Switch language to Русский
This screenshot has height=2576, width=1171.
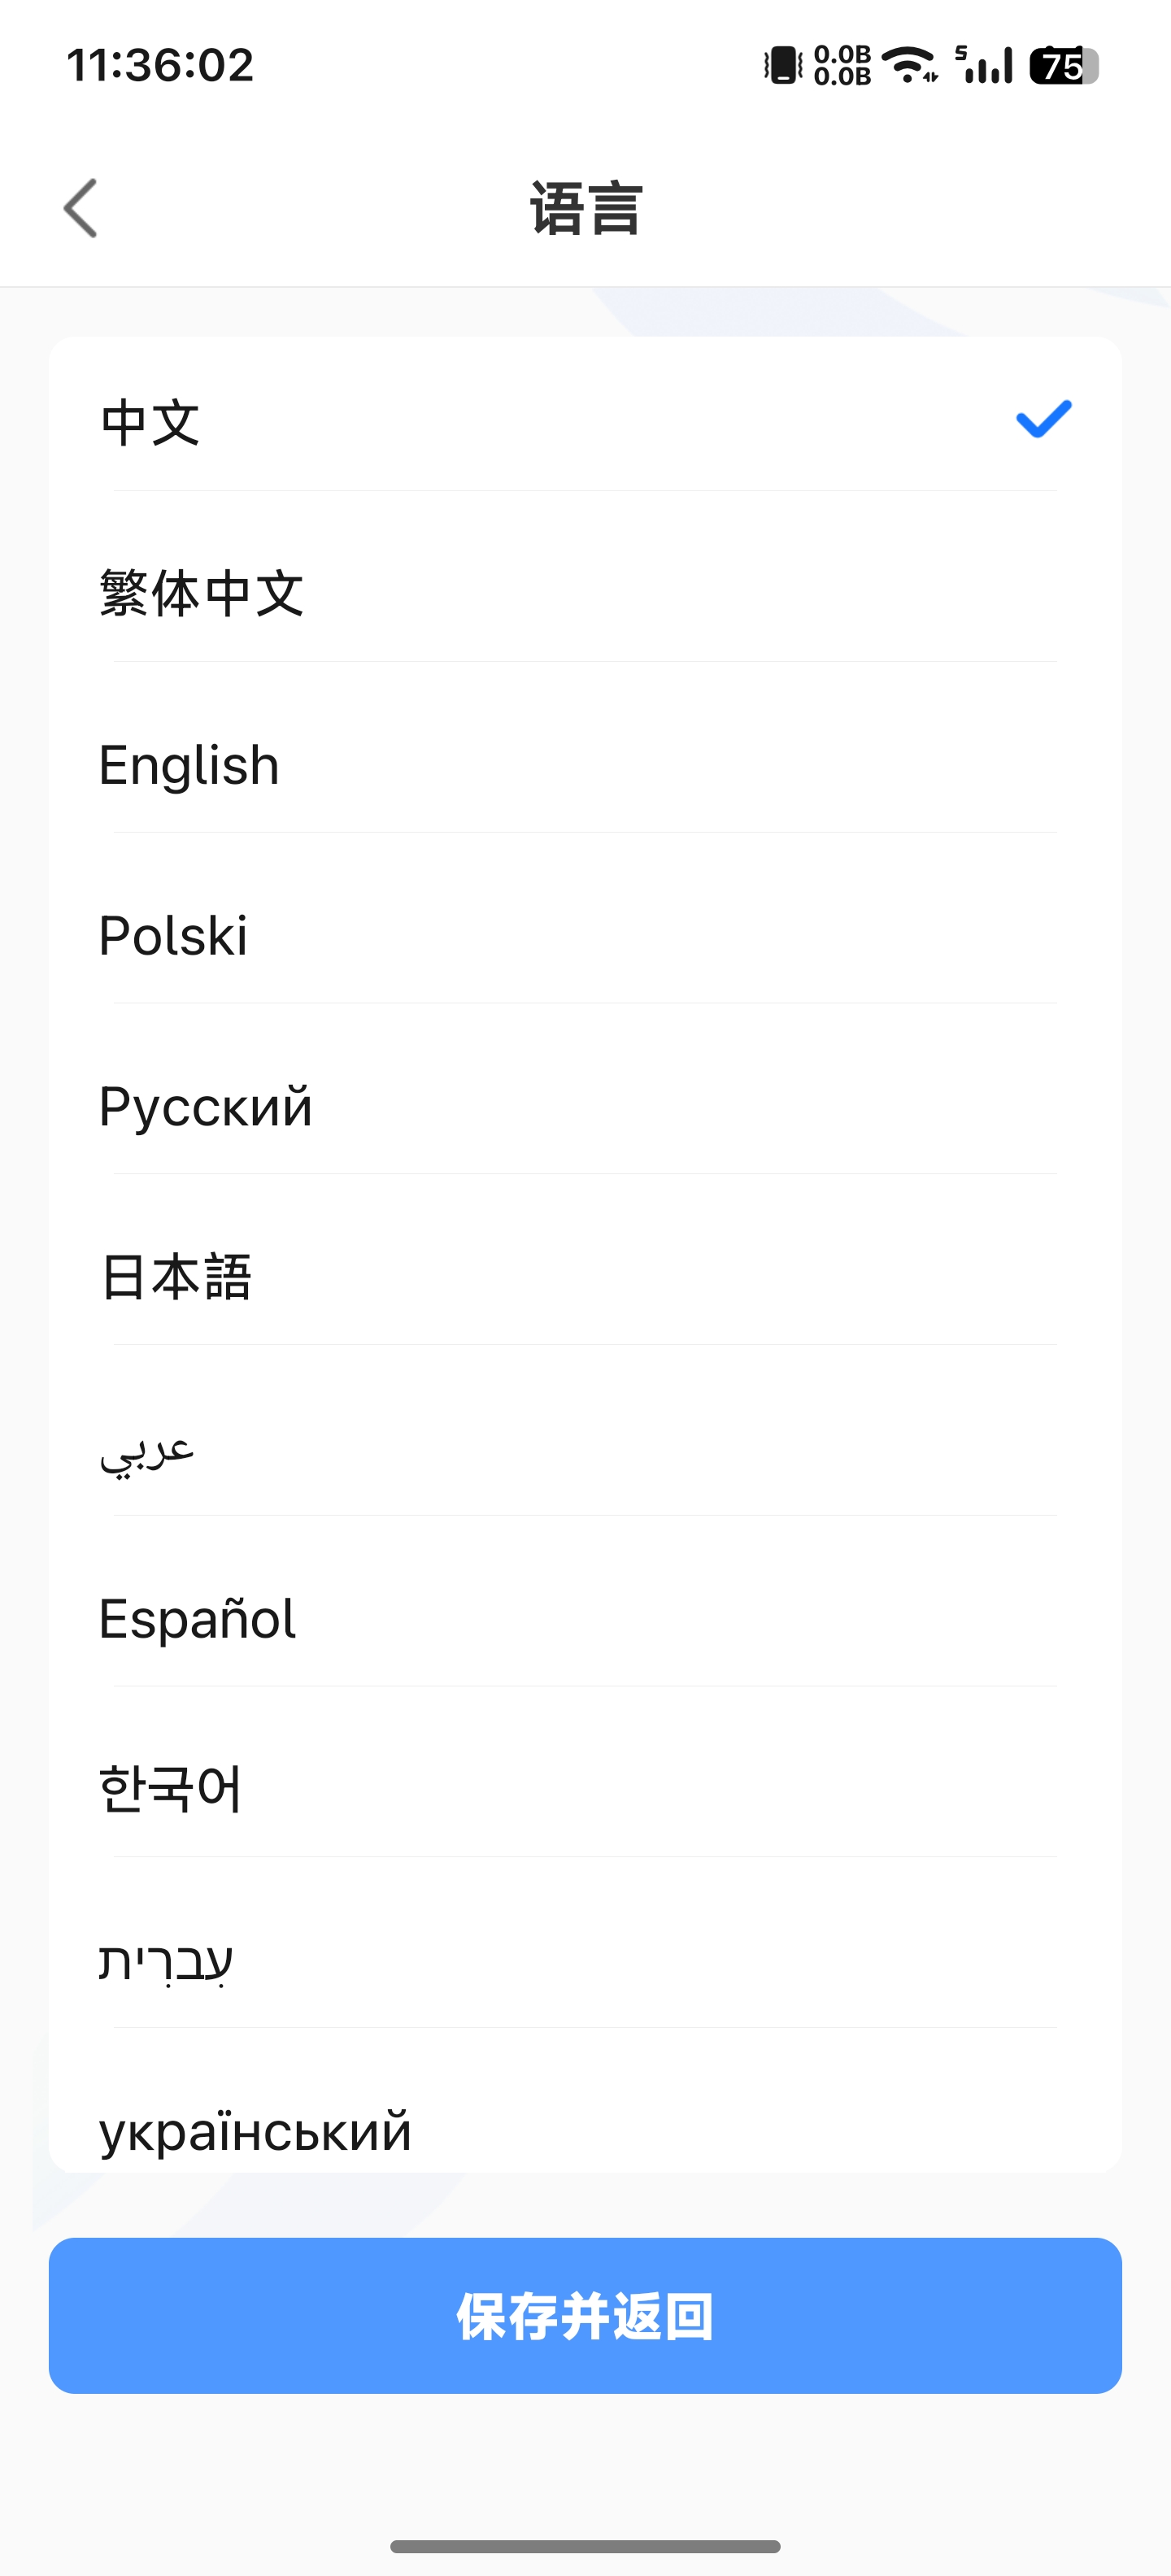(x=205, y=1107)
